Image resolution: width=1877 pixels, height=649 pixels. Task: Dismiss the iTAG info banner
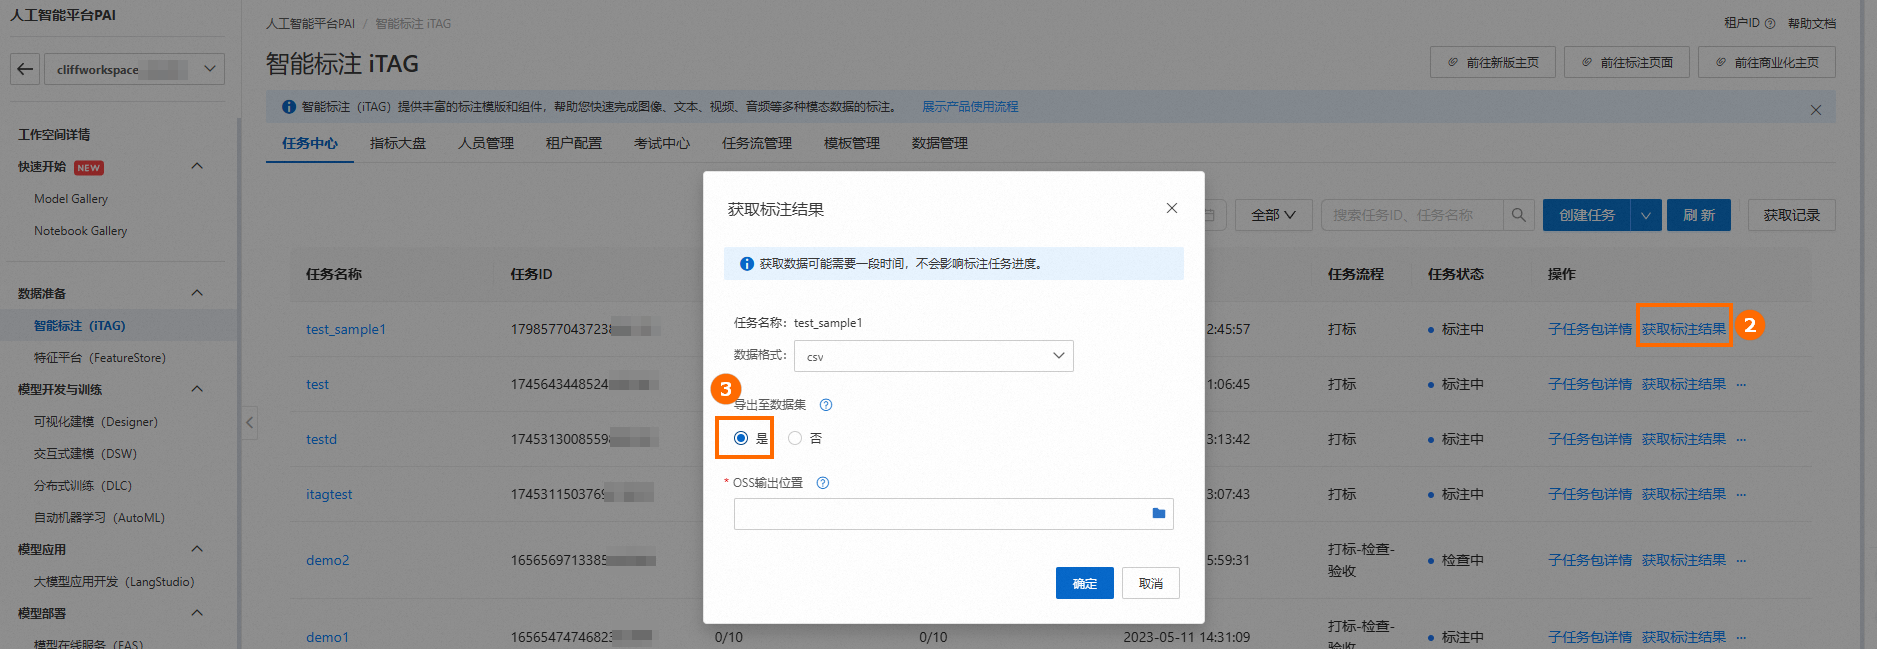pyautogui.click(x=1816, y=110)
